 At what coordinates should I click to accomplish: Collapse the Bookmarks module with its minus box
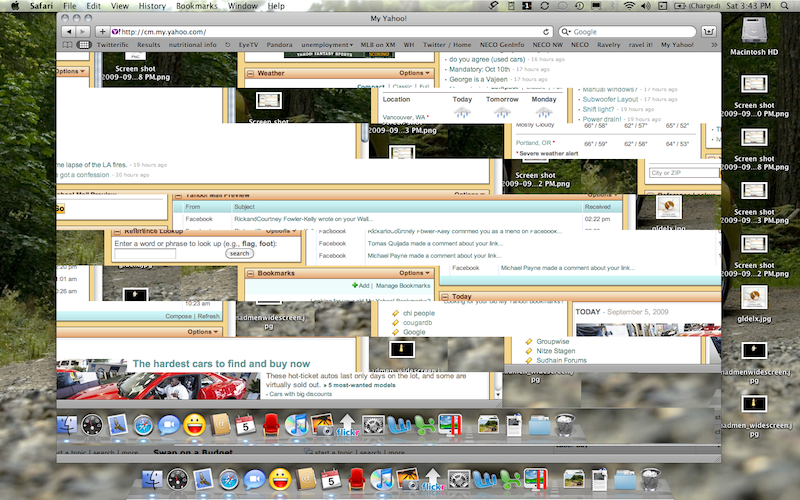pos(251,273)
